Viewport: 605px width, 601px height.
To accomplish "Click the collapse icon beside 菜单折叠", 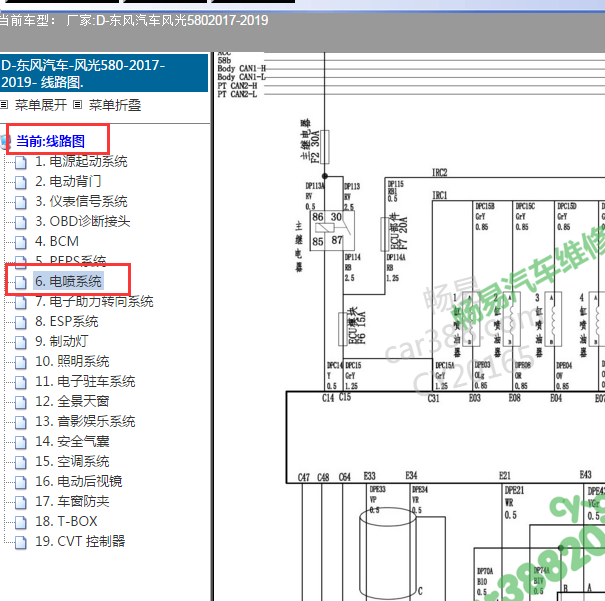I will [78, 105].
